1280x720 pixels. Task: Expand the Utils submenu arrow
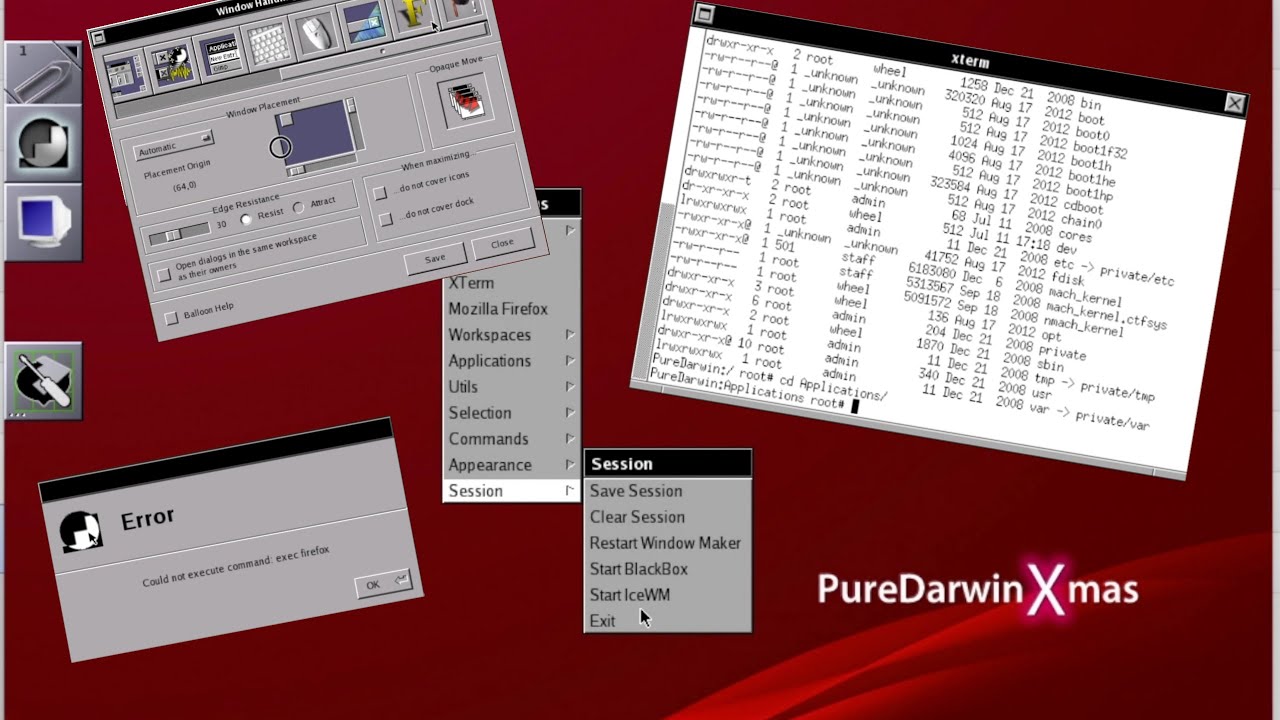[570, 387]
